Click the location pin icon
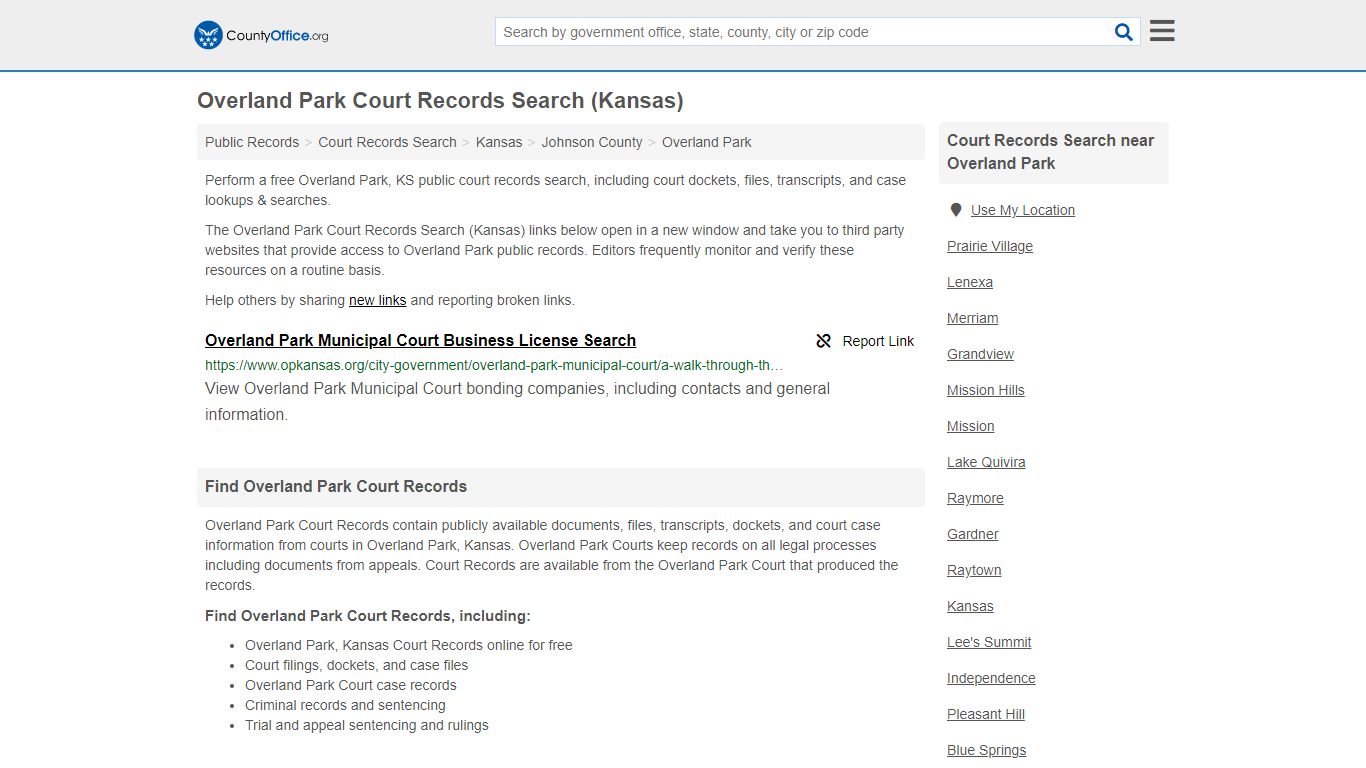 click(x=956, y=210)
